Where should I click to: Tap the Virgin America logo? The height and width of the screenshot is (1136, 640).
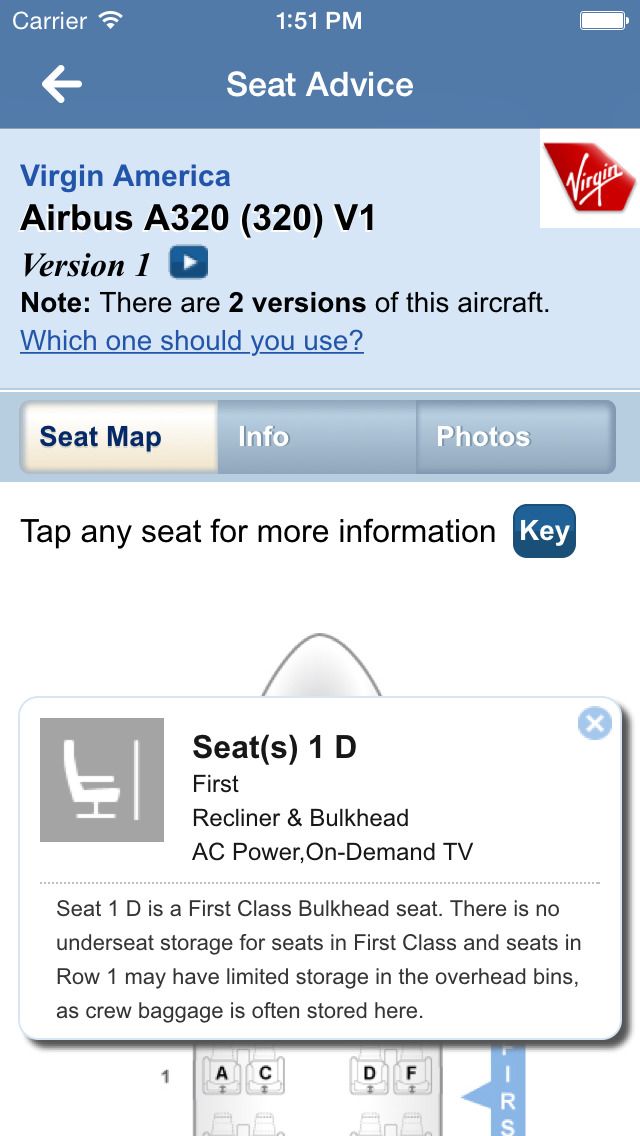coord(590,178)
